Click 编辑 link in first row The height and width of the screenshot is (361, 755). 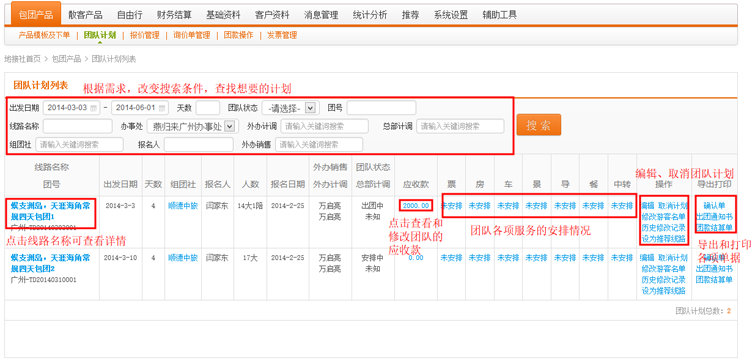pyautogui.click(x=648, y=206)
